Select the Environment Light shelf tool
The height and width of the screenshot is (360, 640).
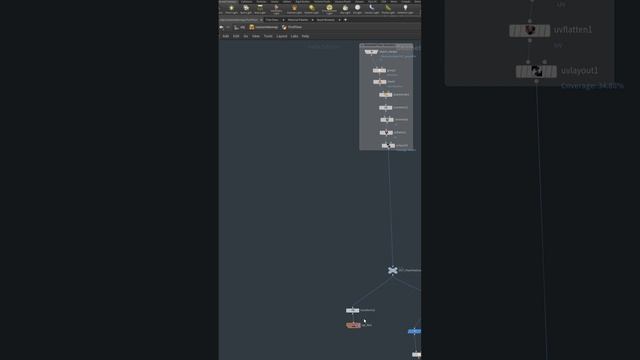pyautogui.click(x=329, y=9)
